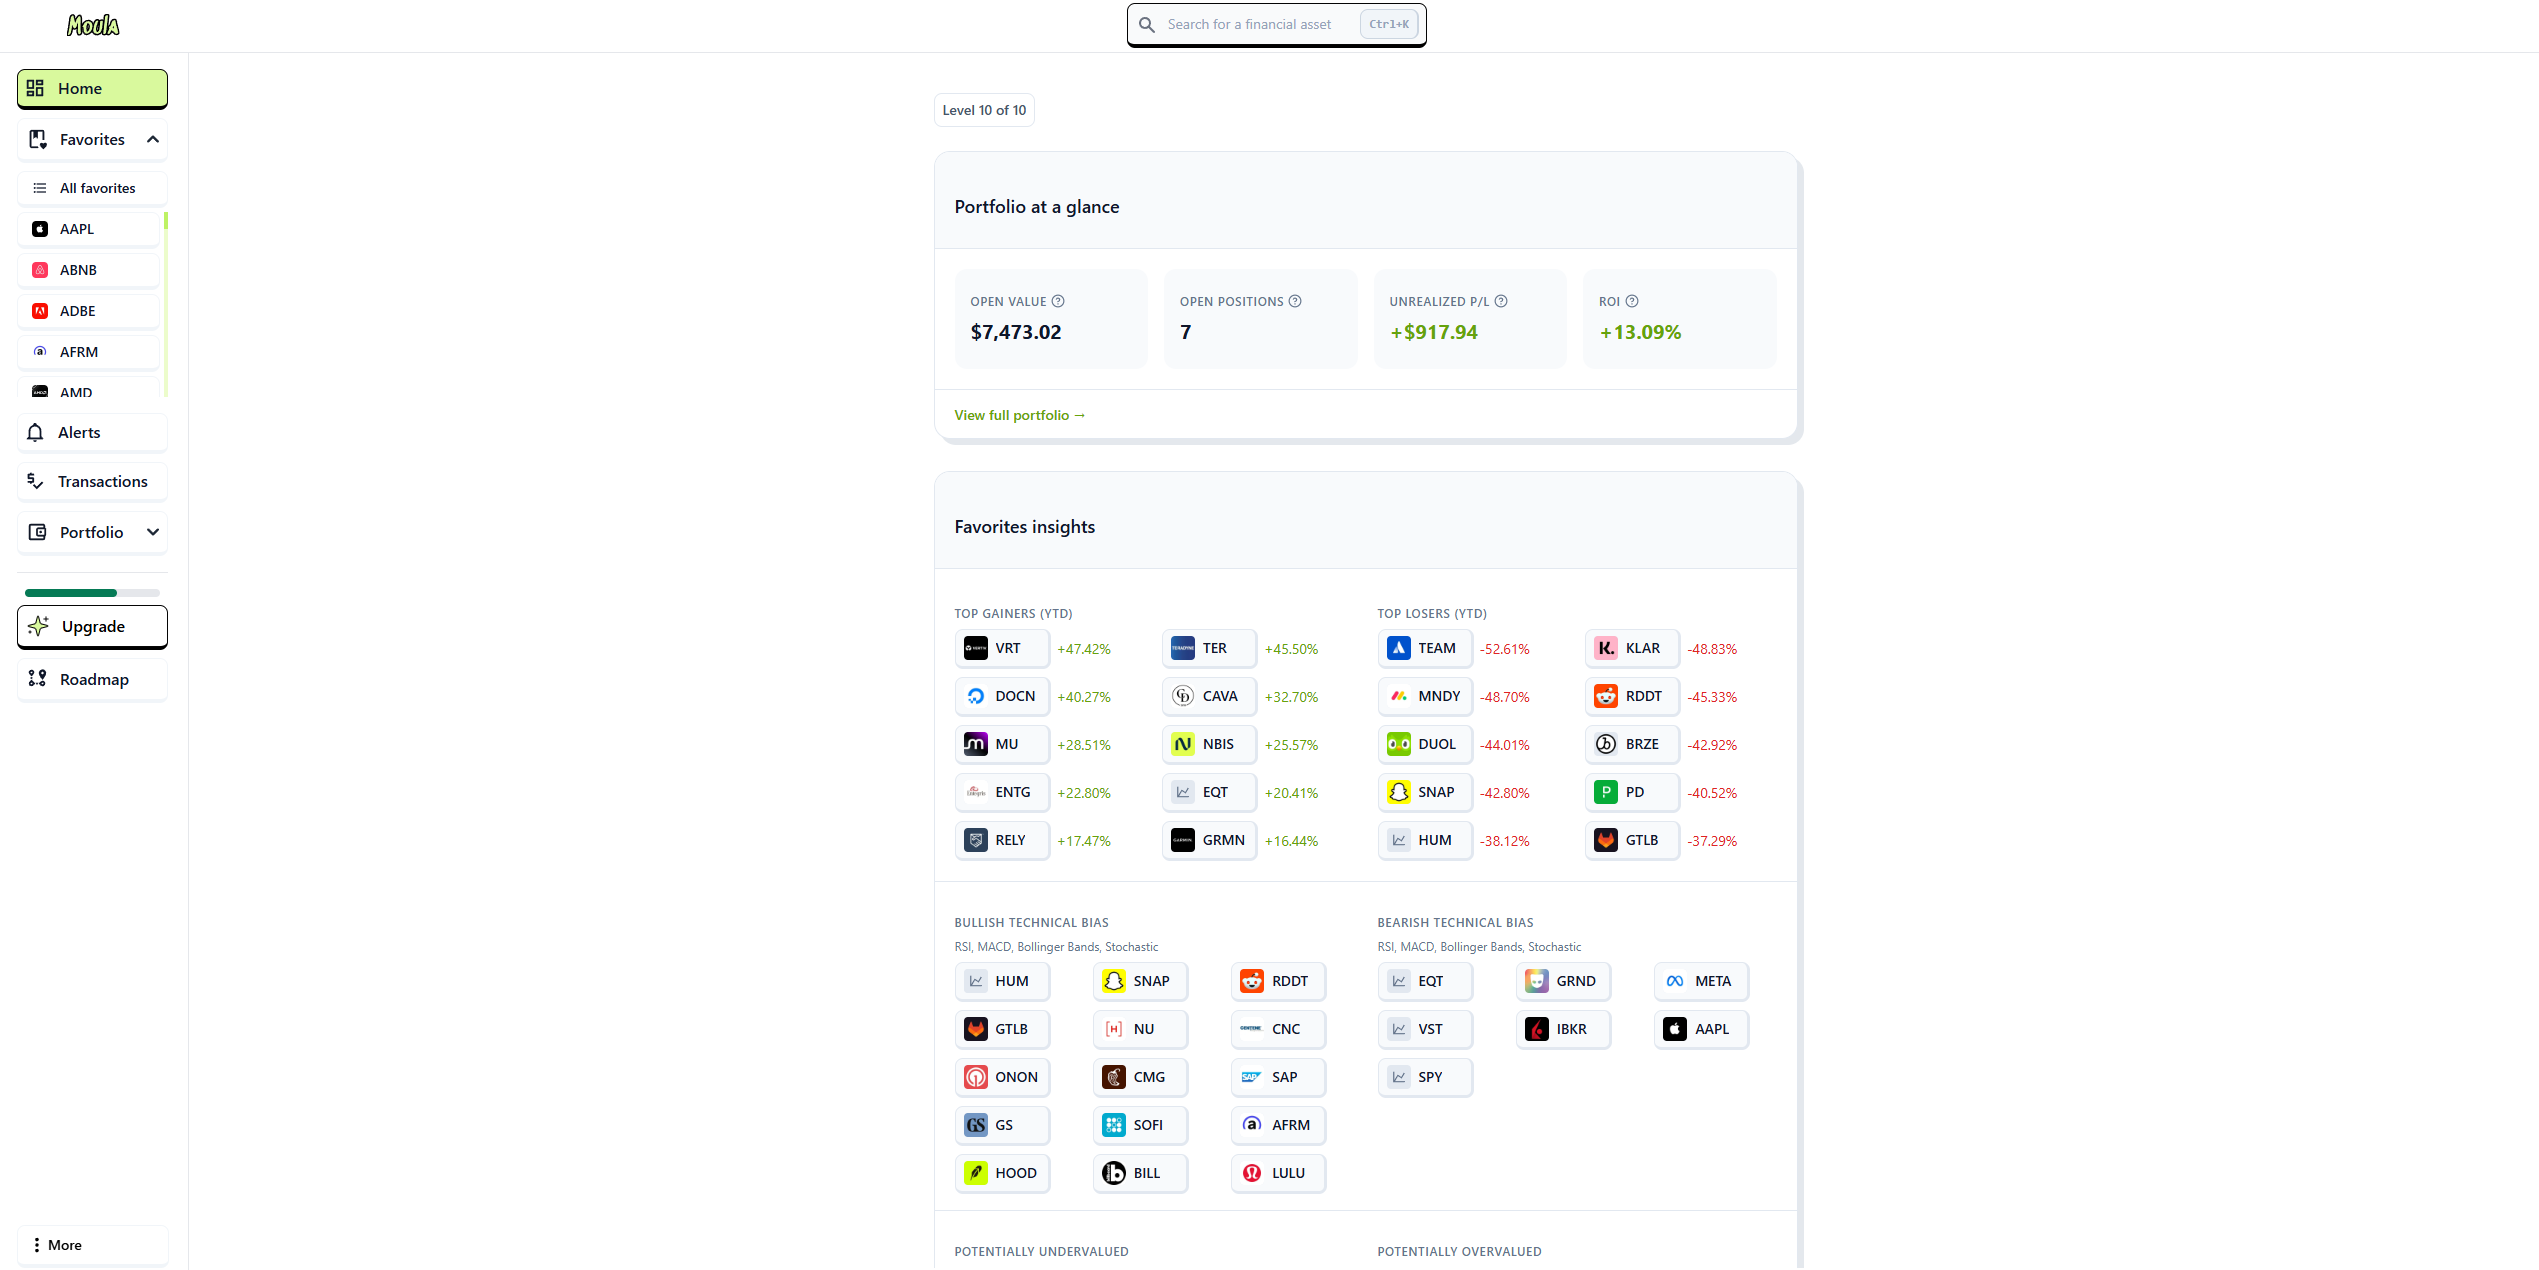Click the ADBE logo in sidebar
2539x1270 pixels.
click(x=40, y=311)
